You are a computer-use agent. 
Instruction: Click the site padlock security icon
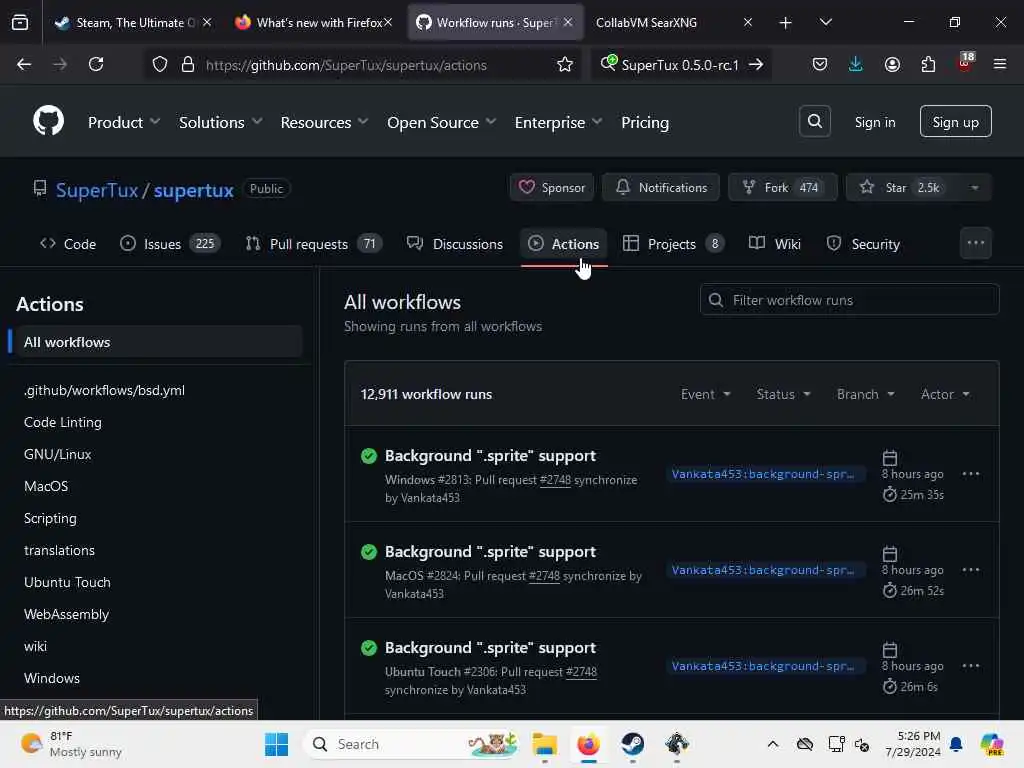tap(188, 64)
